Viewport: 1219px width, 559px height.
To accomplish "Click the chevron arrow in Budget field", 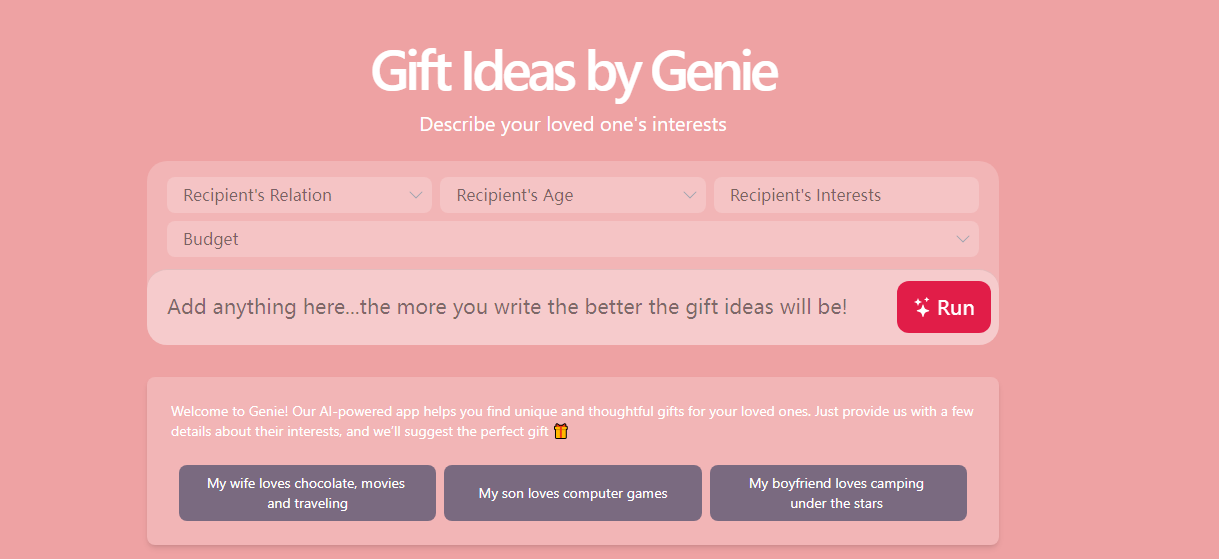I will click(963, 239).
